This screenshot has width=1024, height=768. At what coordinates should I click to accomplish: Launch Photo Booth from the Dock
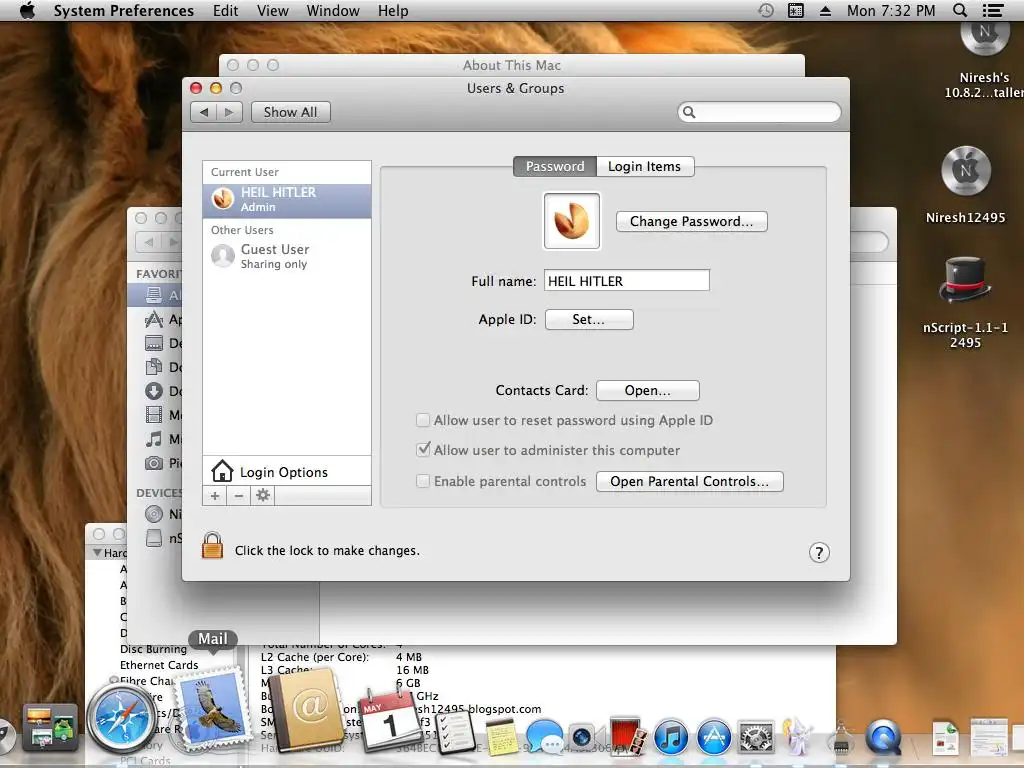(x=627, y=737)
